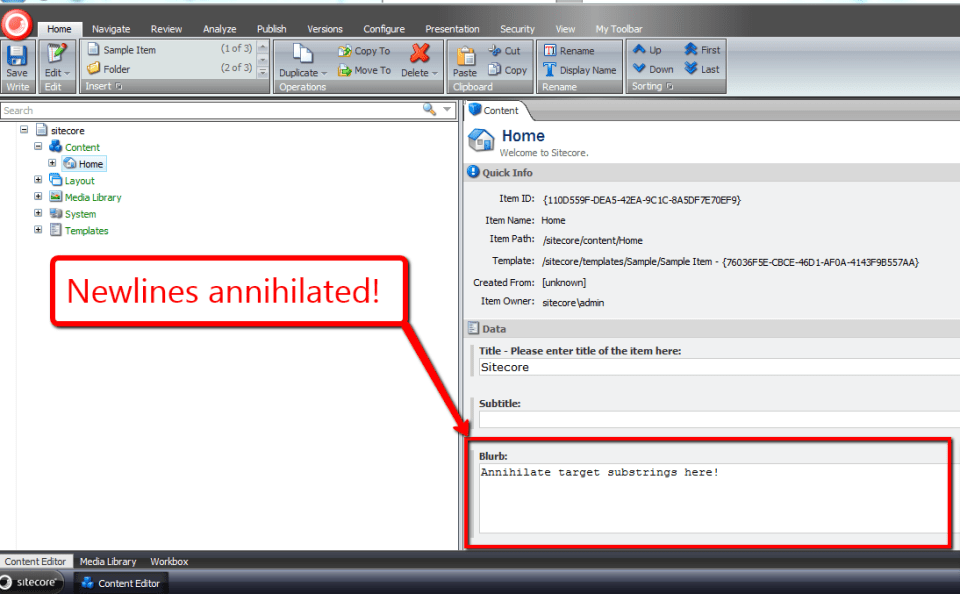Image resolution: width=960 pixels, height=594 pixels.
Task: Move item Up using the sorting arrow
Action: coord(647,50)
